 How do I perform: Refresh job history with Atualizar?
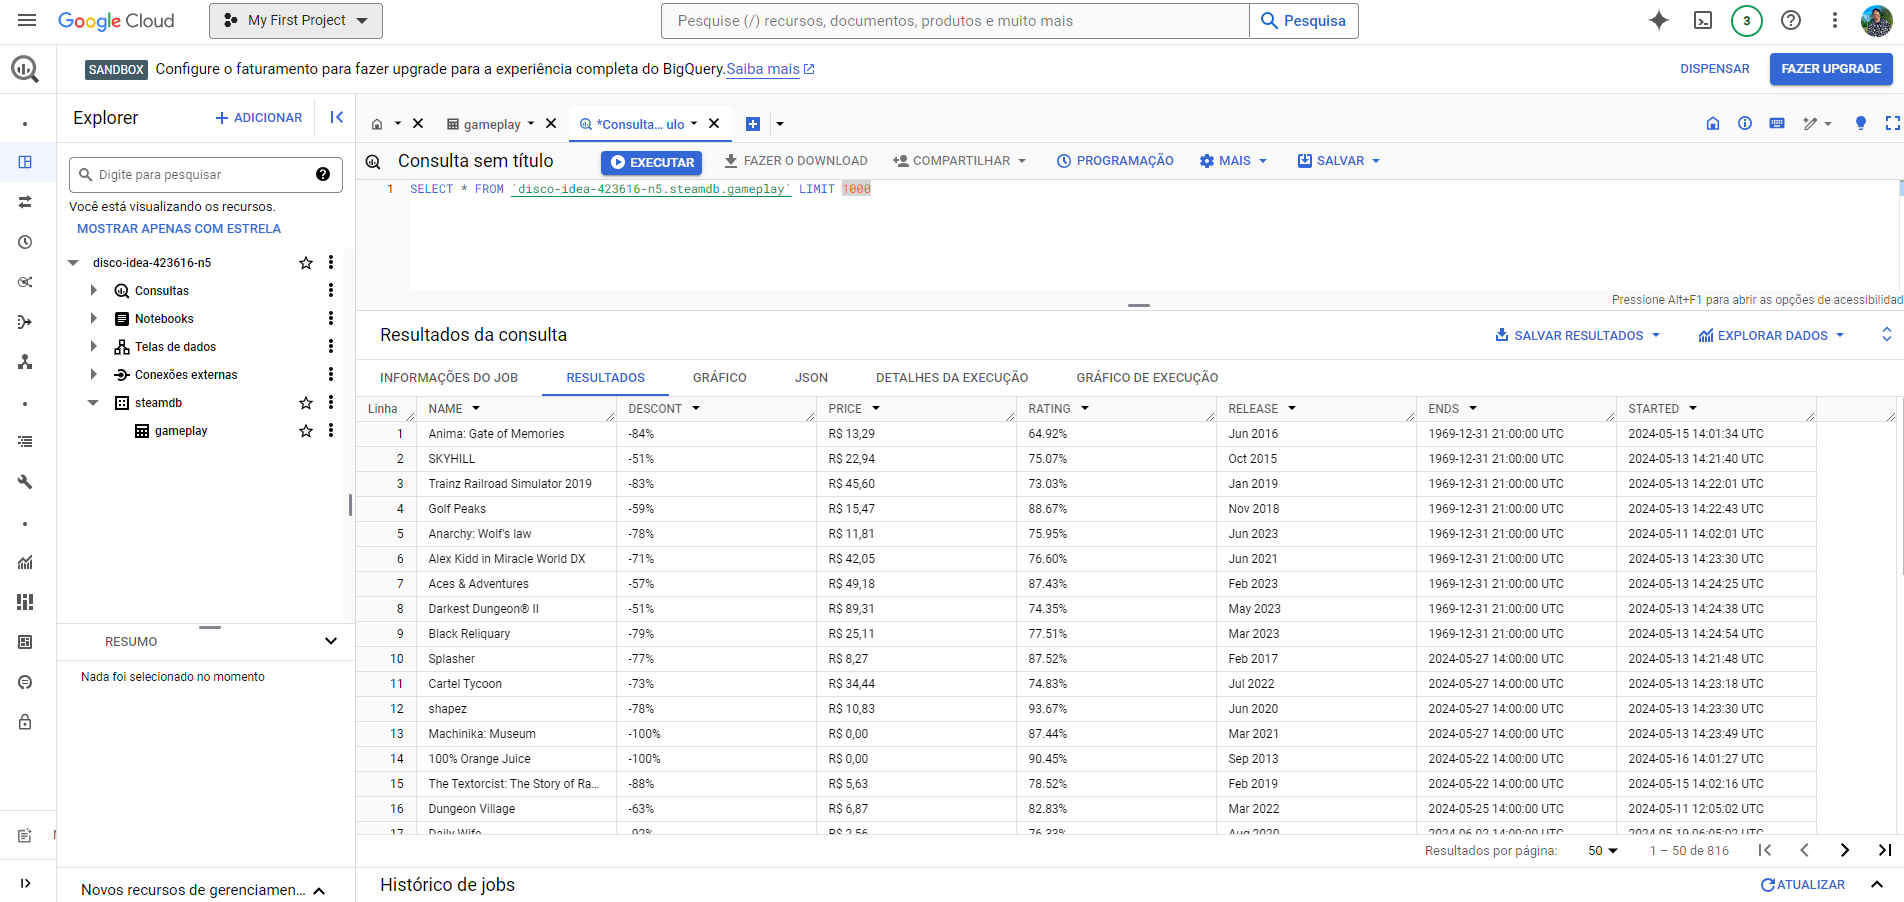[x=1803, y=885]
